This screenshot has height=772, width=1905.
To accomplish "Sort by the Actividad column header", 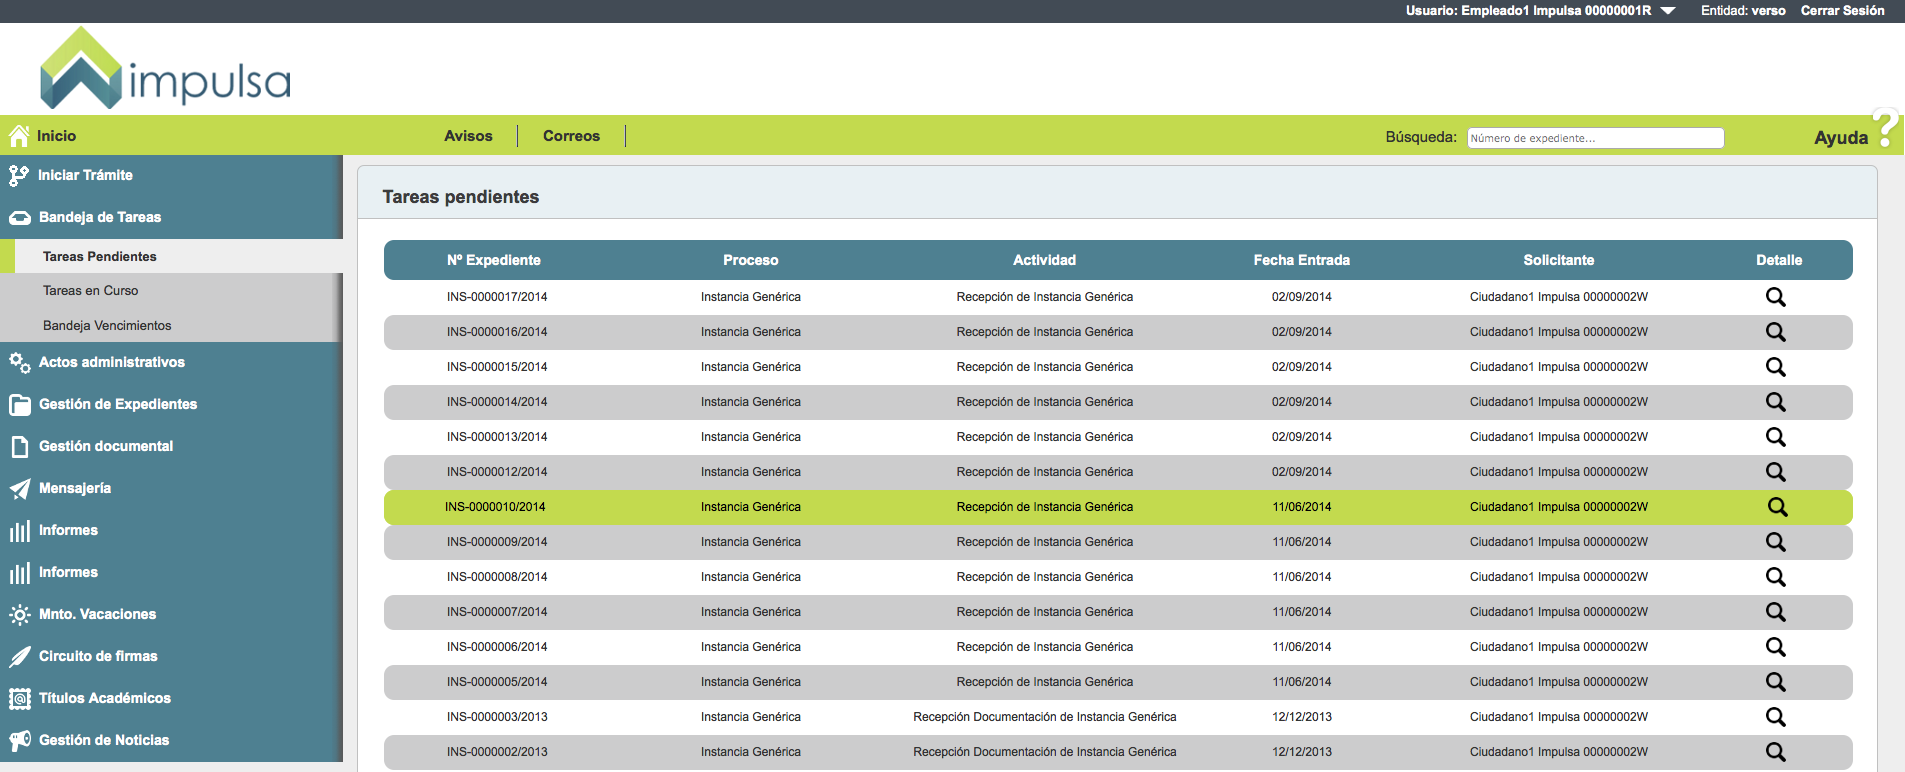I will click(1044, 260).
